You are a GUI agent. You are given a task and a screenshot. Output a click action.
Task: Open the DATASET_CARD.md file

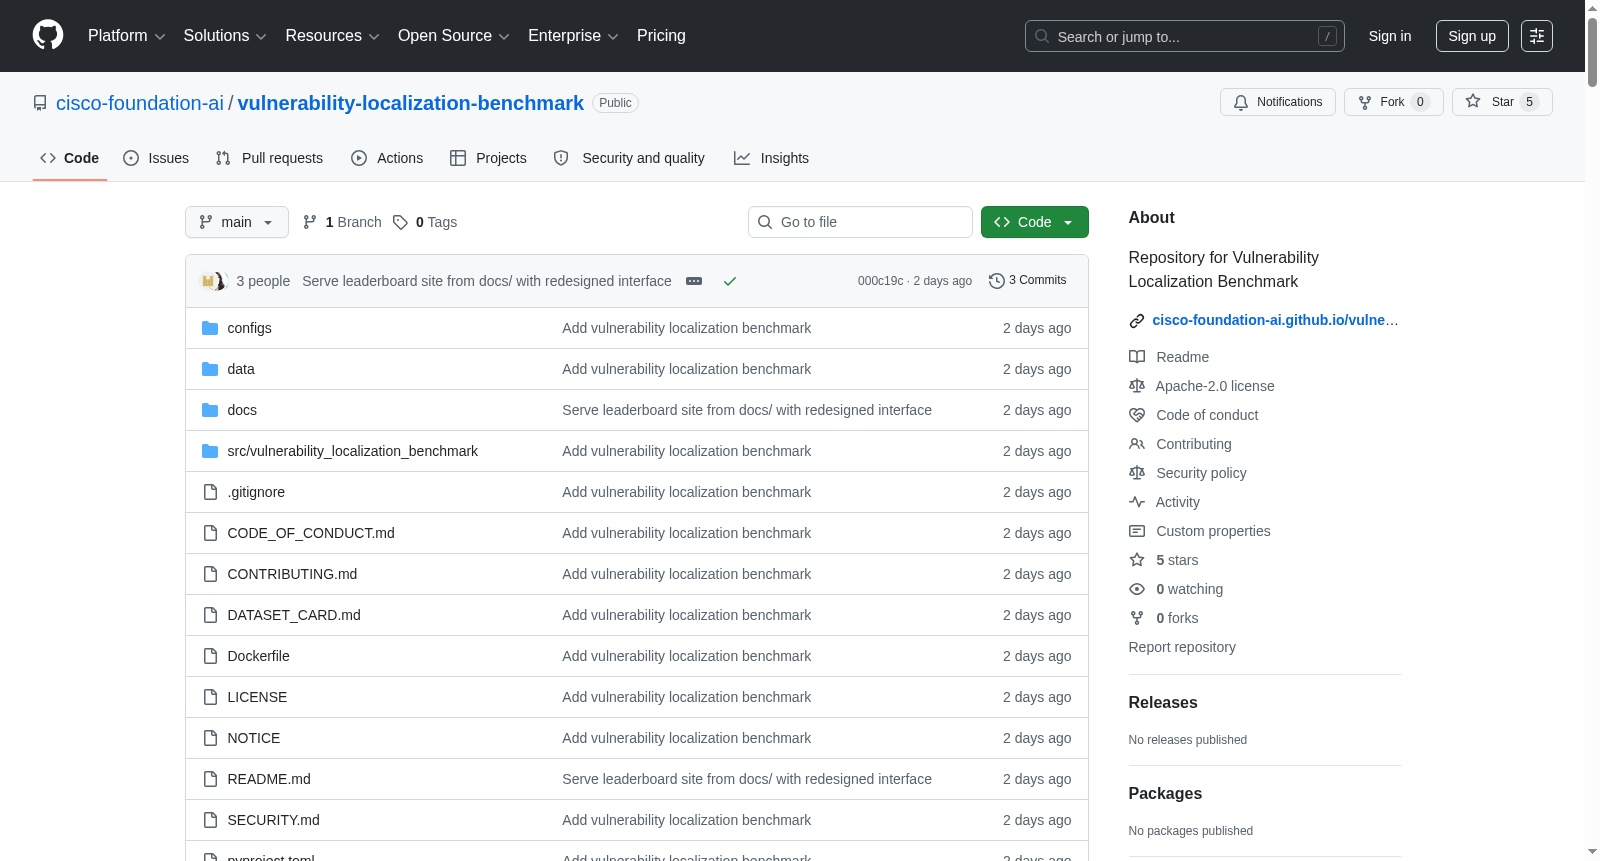[x=294, y=615]
